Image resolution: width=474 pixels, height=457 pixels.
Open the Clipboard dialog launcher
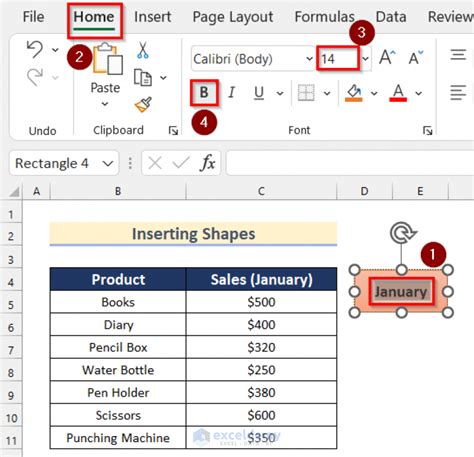pos(173,131)
